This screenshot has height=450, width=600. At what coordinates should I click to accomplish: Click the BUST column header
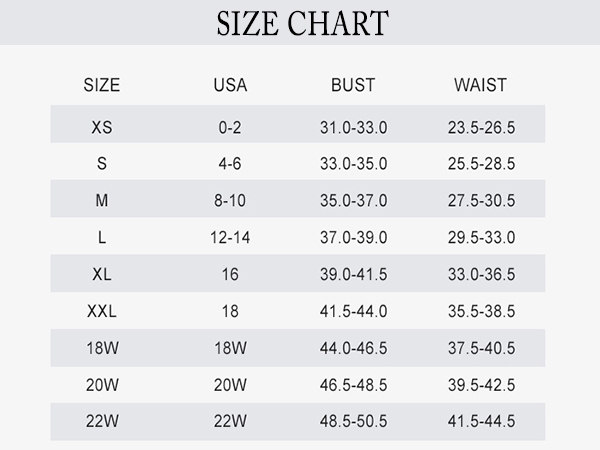[353, 85]
